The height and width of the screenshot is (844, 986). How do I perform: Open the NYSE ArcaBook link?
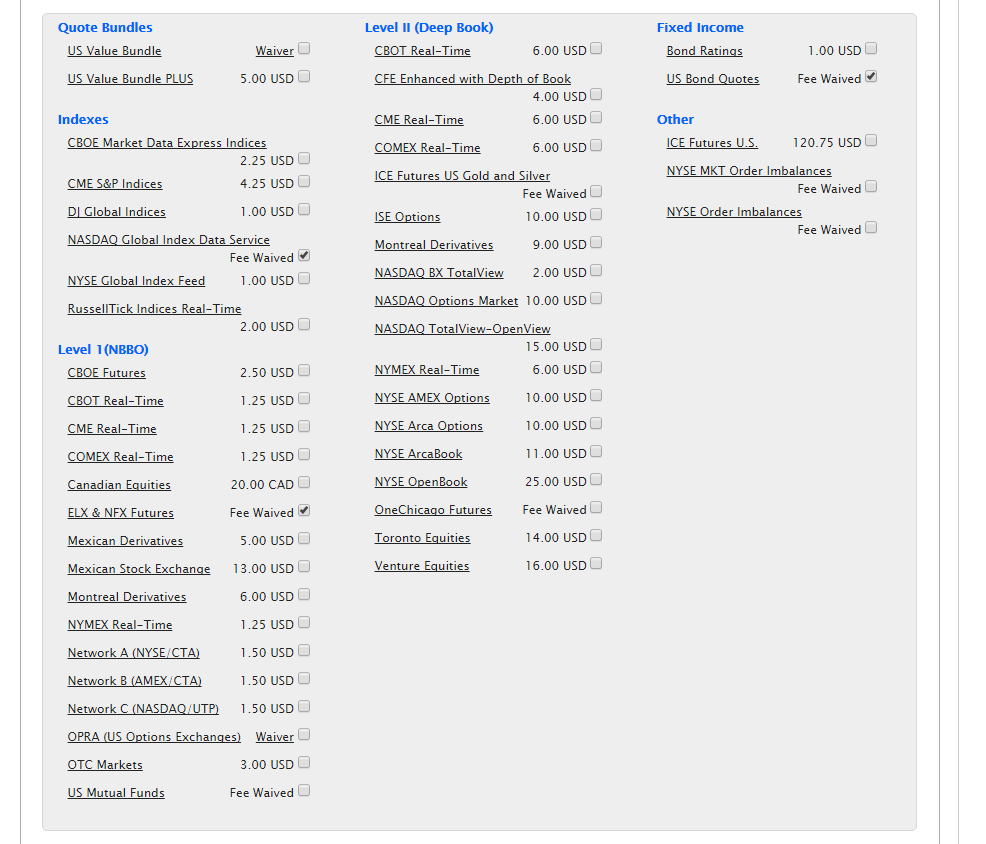(x=418, y=454)
